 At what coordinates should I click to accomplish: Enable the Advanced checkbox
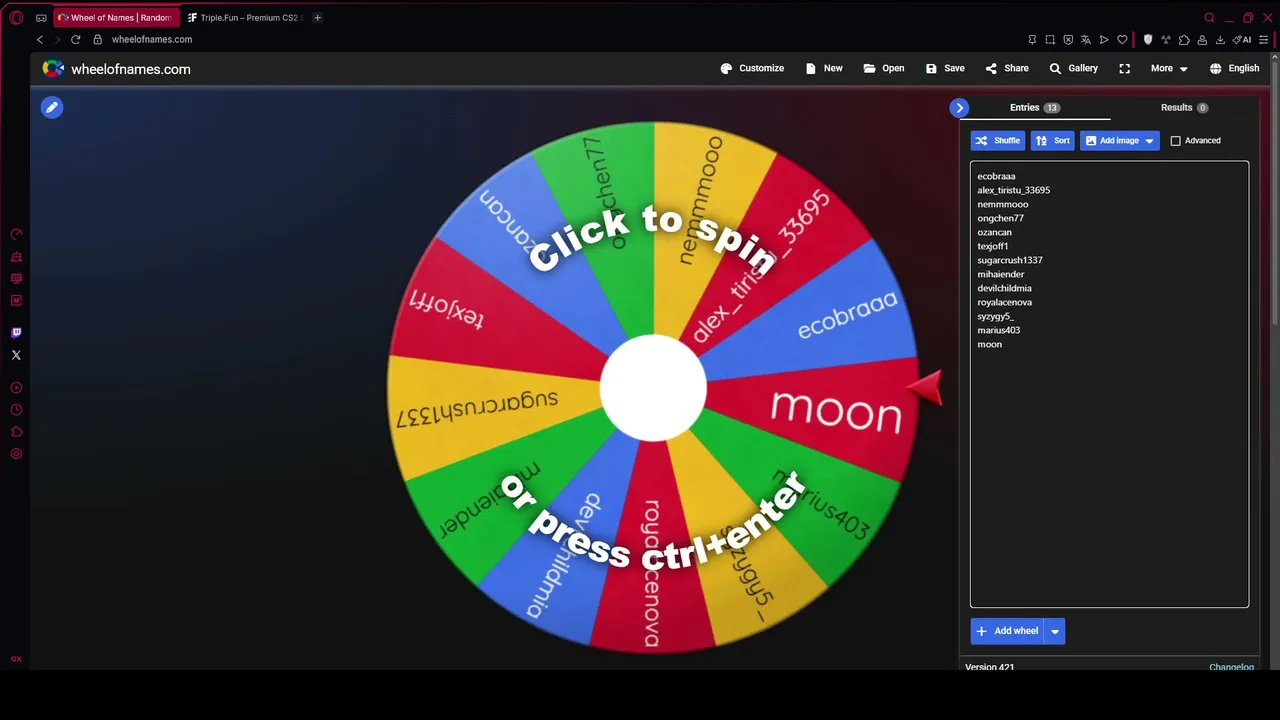click(1176, 140)
